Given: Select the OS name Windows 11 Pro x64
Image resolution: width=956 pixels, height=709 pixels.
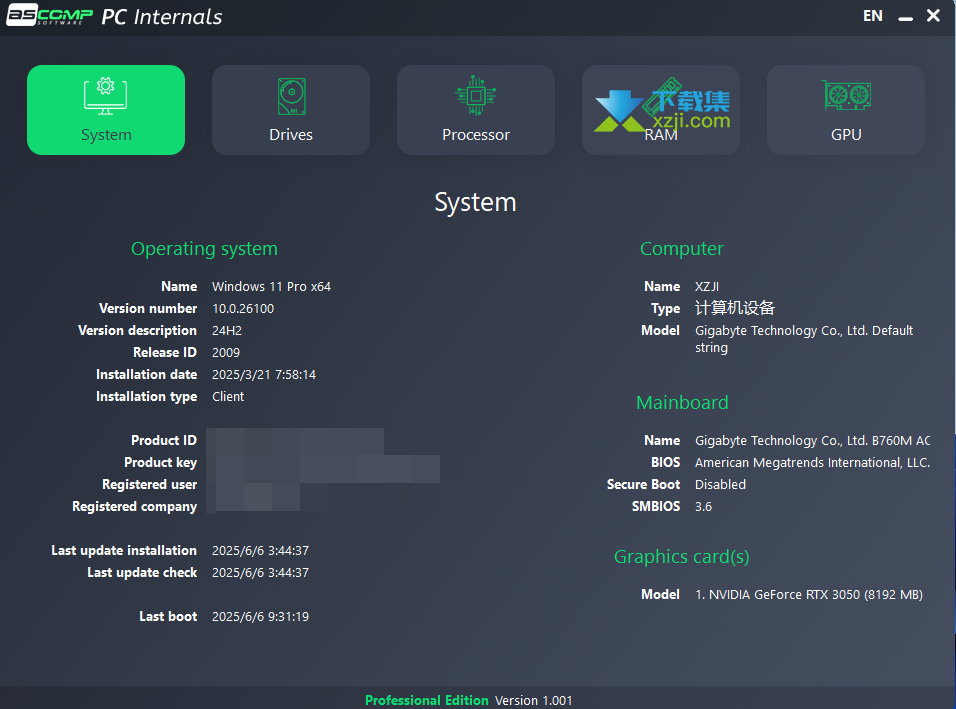Looking at the screenshot, I should [271, 287].
